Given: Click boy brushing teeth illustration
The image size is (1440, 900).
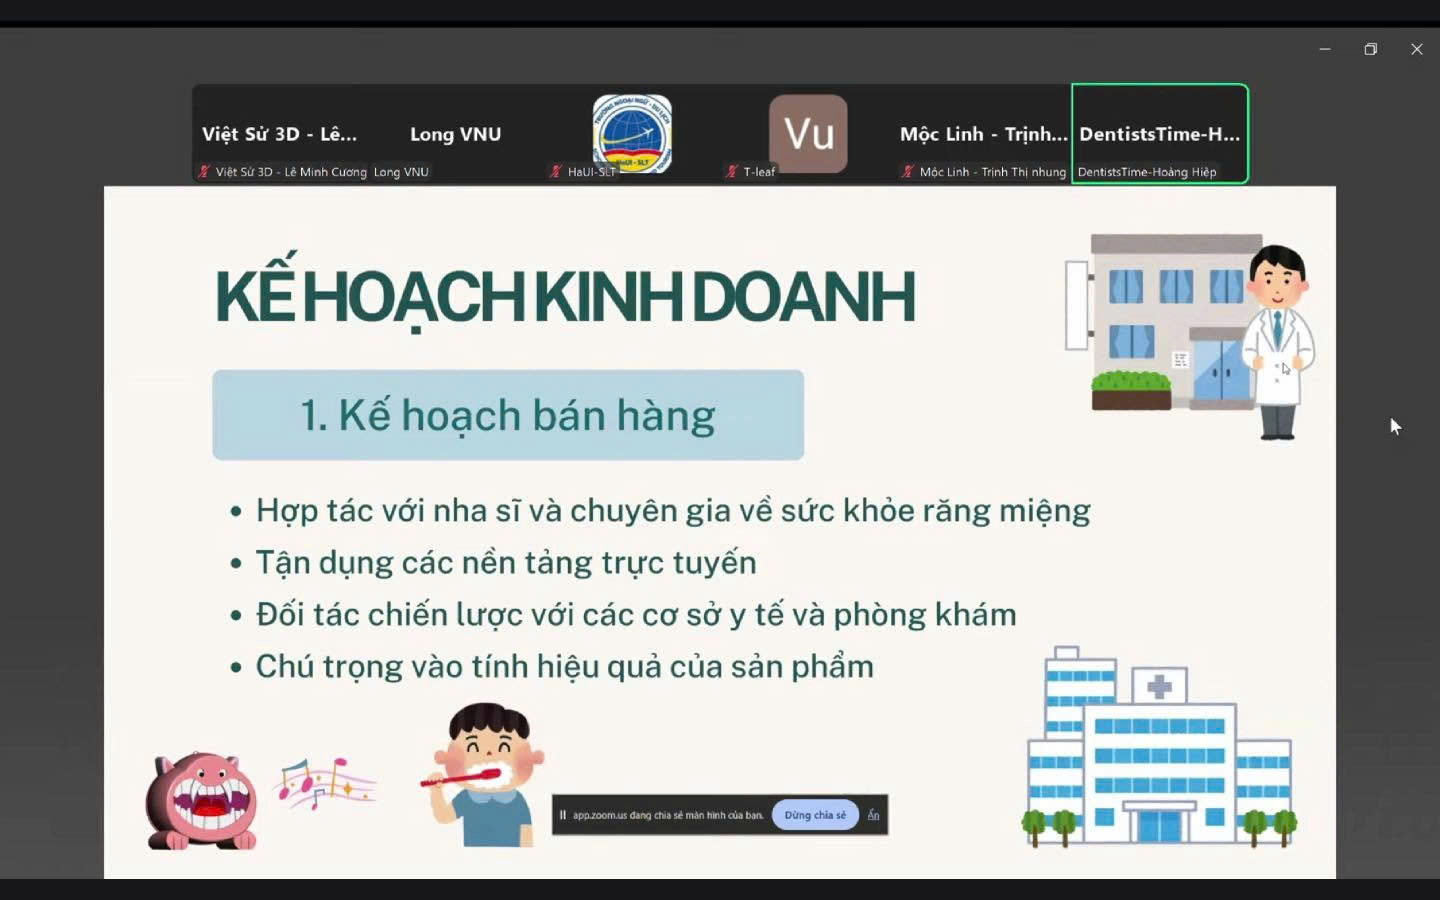Looking at the screenshot, I should pyautogui.click(x=483, y=774).
